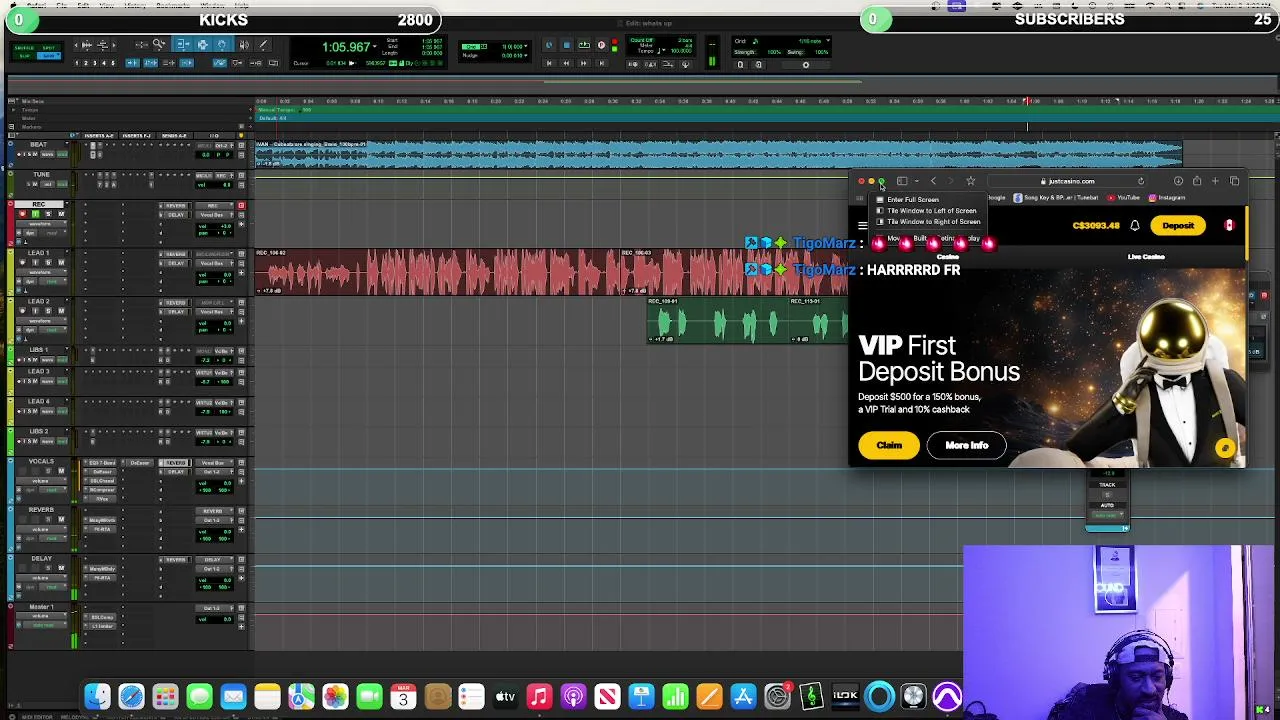Open Messages from the dock
Viewport: 1280px width, 720px height.
(x=199, y=697)
